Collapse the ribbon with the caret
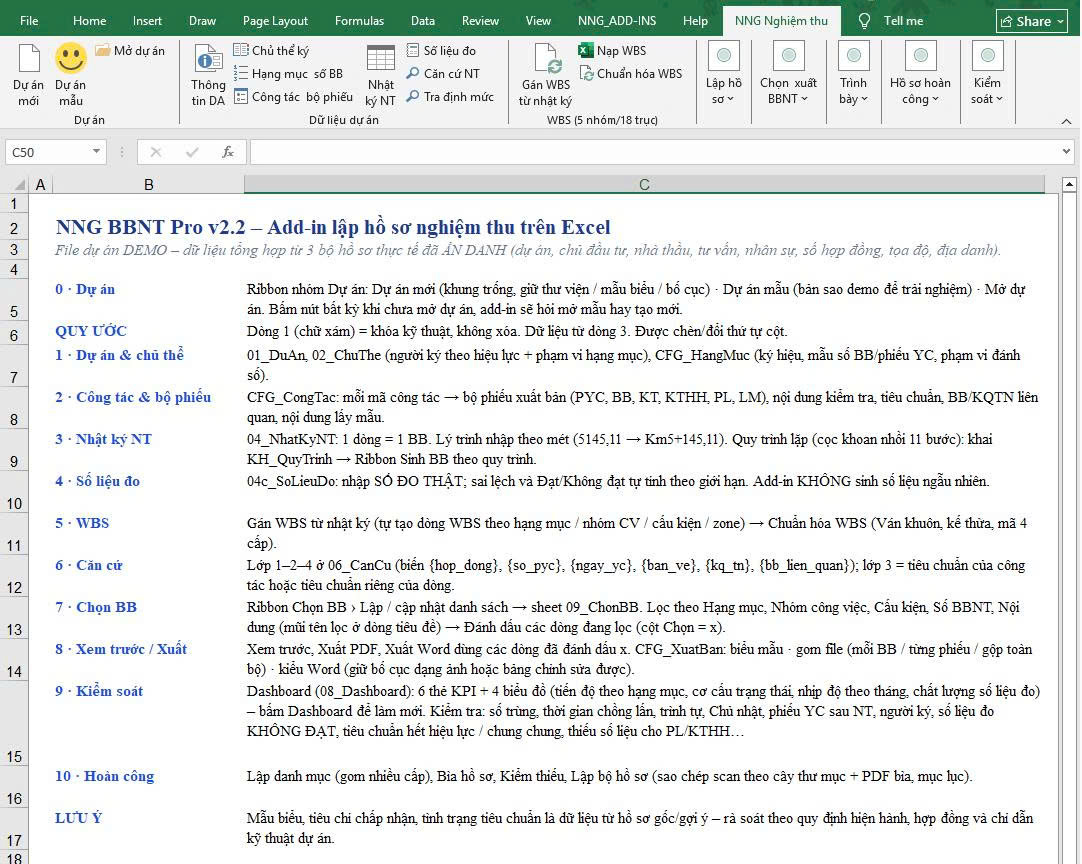 pos(1066,121)
